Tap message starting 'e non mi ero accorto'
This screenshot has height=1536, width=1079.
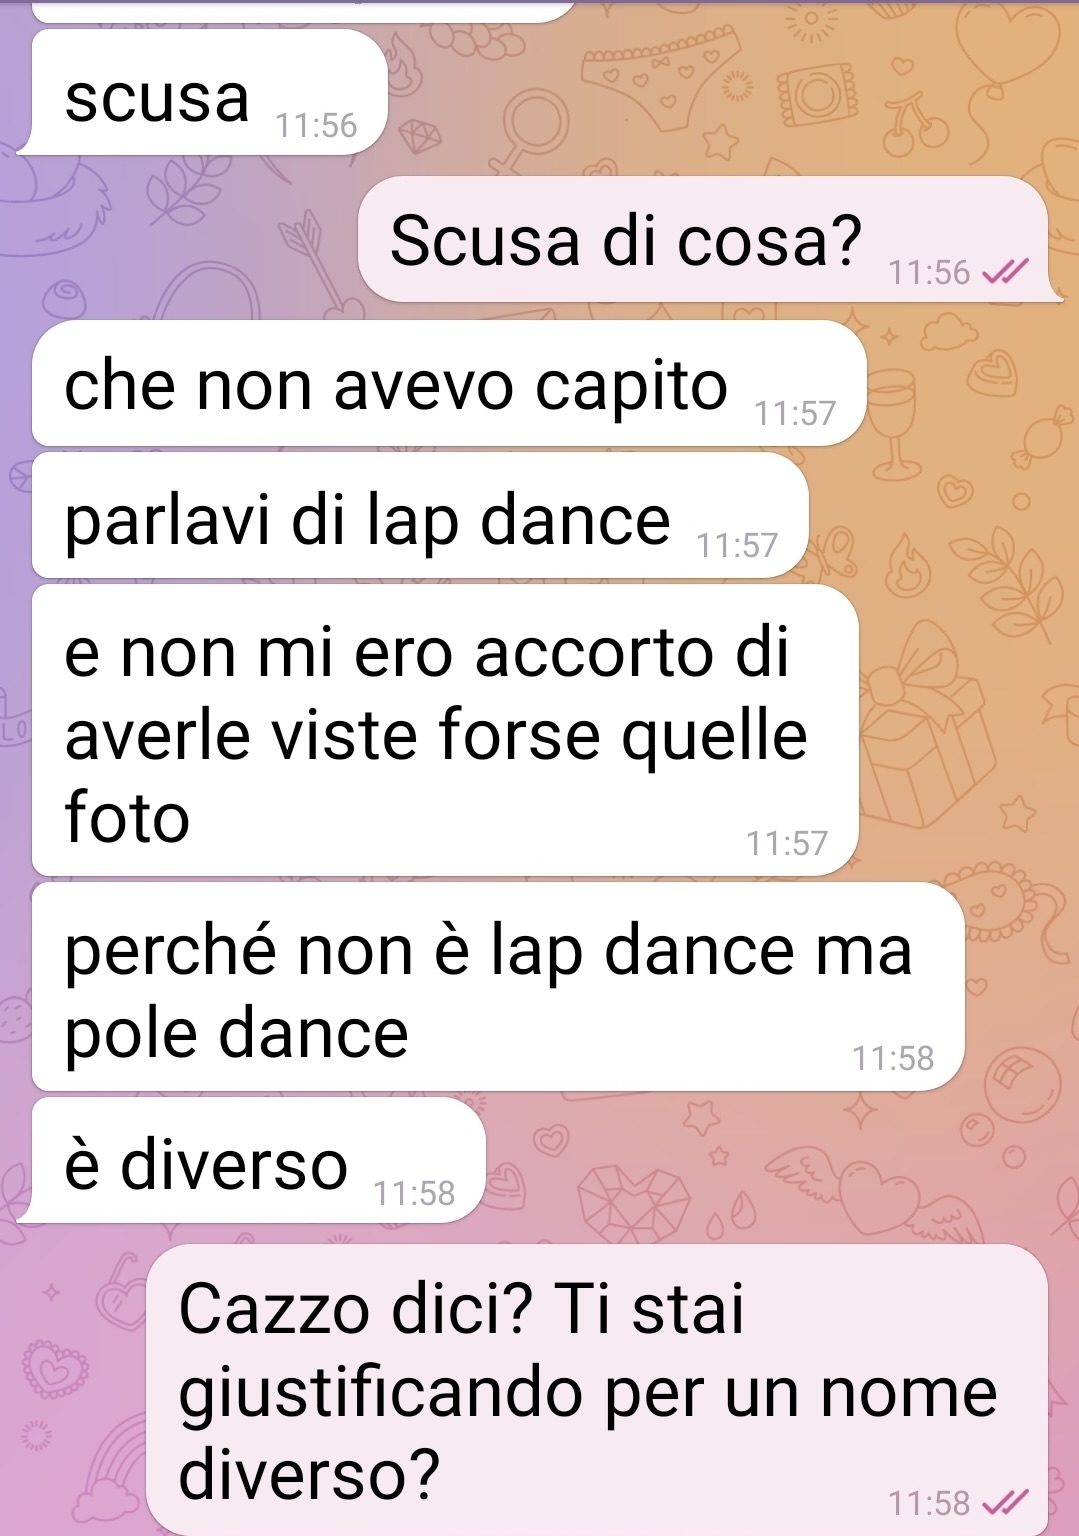pyautogui.click(x=445, y=730)
